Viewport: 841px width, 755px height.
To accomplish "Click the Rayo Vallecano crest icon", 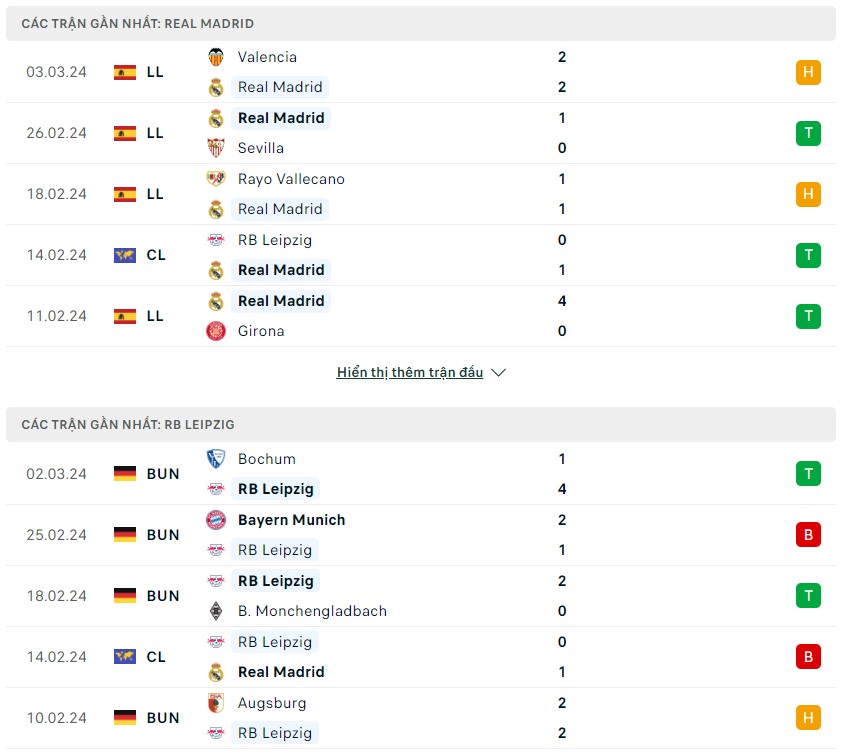I will click(x=216, y=179).
